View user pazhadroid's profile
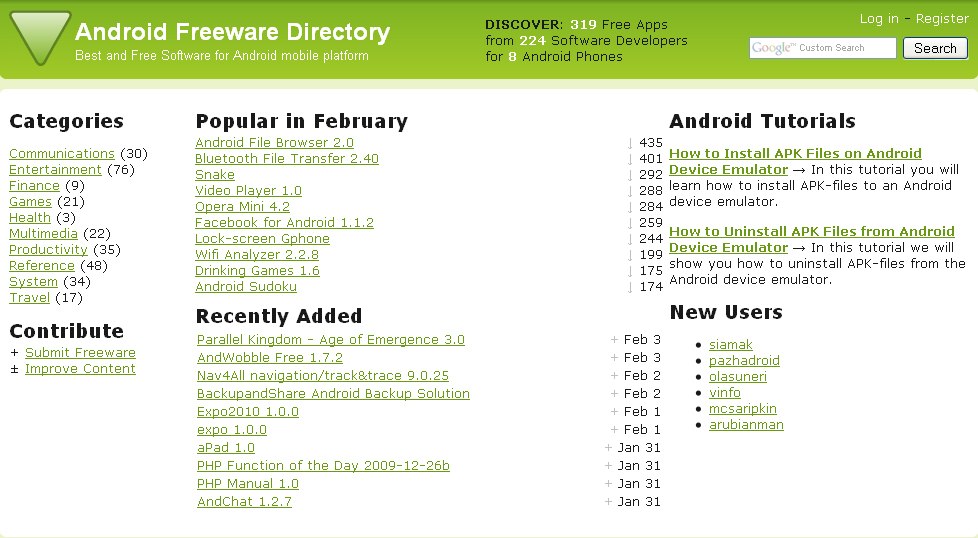 click(x=744, y=360)
